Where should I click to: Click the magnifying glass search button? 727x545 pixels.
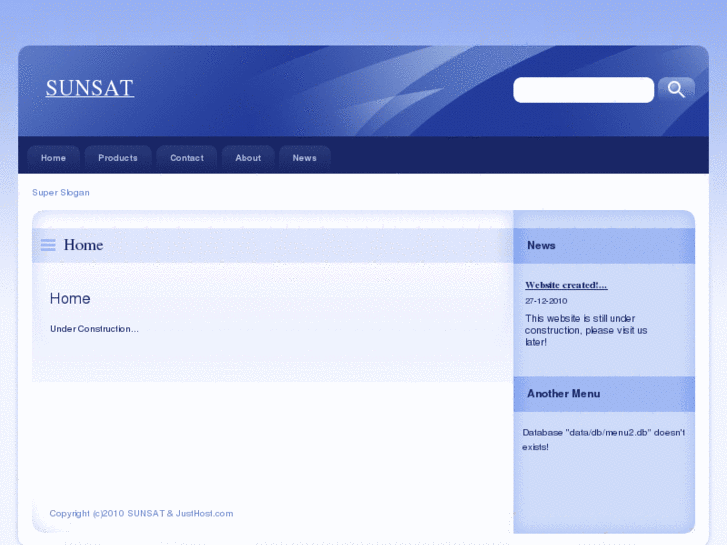pyautogui.click(x=676, y=90)
